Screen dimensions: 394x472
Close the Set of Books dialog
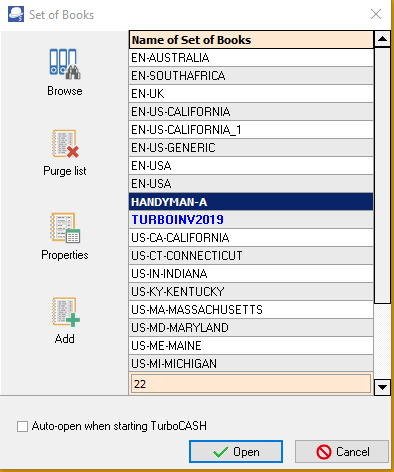376,14
